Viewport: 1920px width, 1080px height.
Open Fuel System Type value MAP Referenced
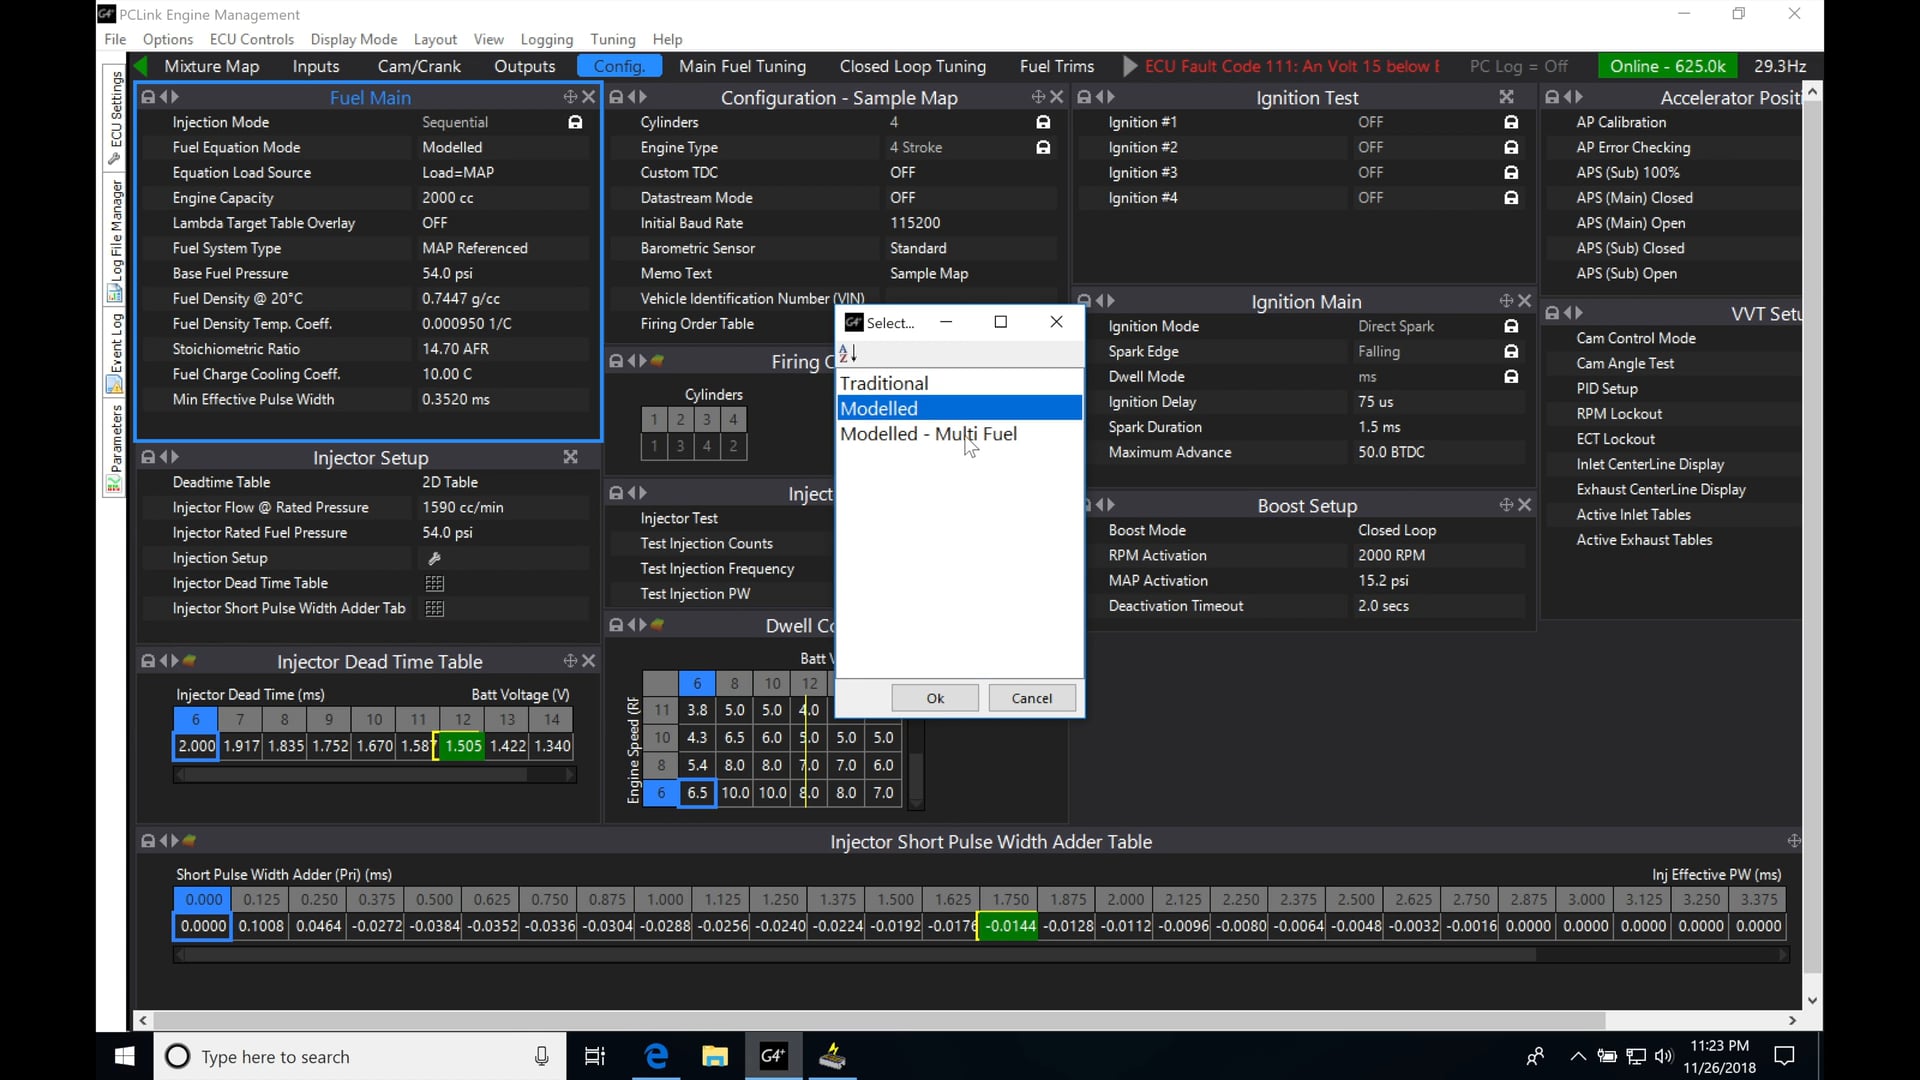coord(475,248)
